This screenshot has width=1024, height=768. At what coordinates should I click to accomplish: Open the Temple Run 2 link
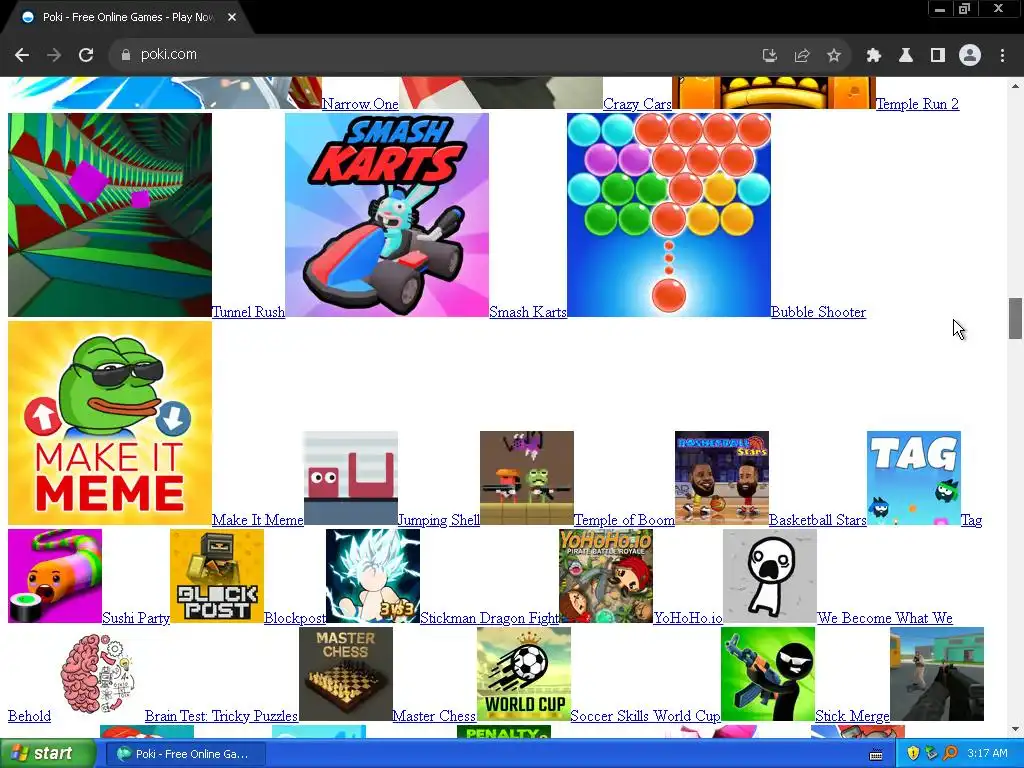click(917, 104)
